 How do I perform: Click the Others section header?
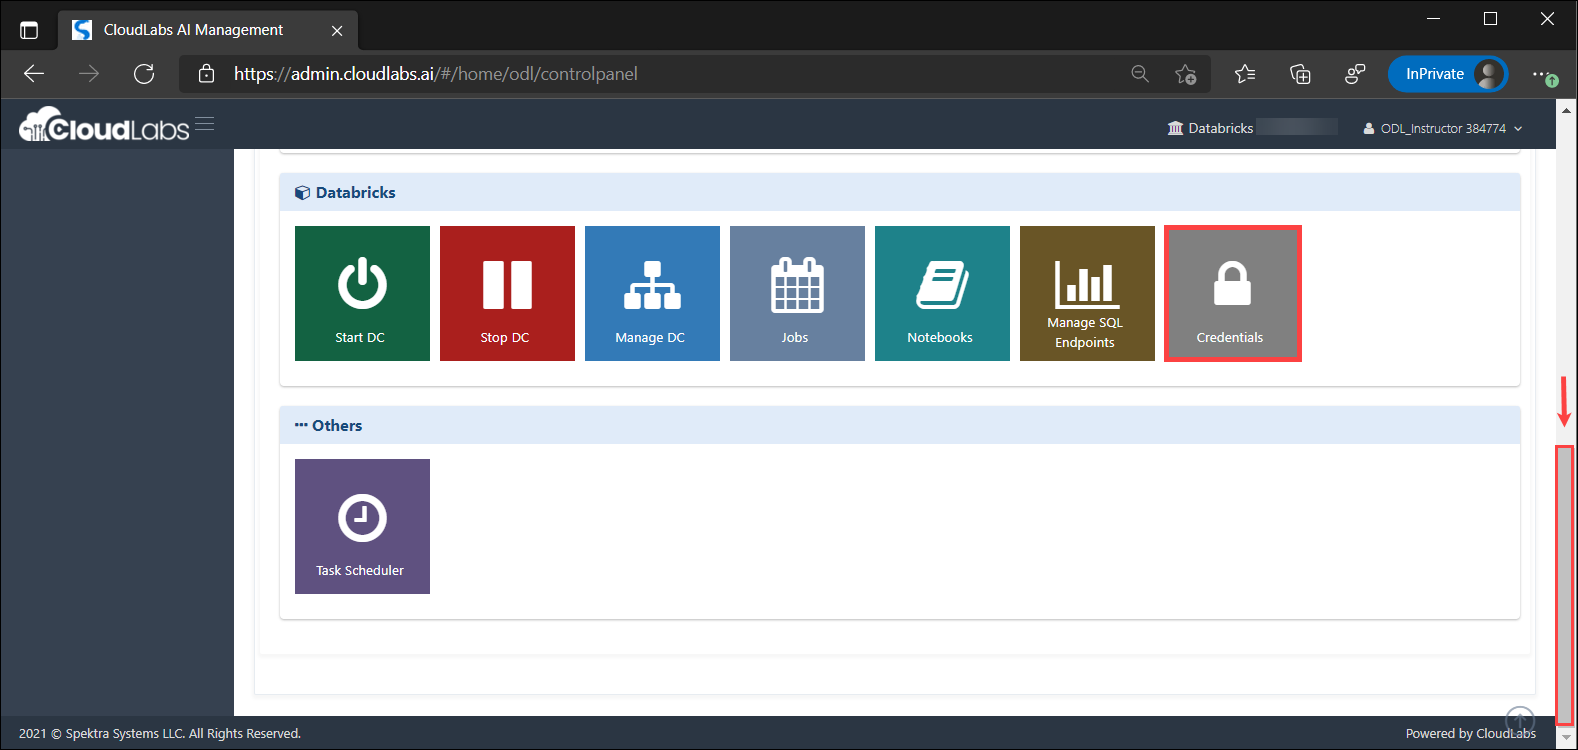(x=900, y=425)
